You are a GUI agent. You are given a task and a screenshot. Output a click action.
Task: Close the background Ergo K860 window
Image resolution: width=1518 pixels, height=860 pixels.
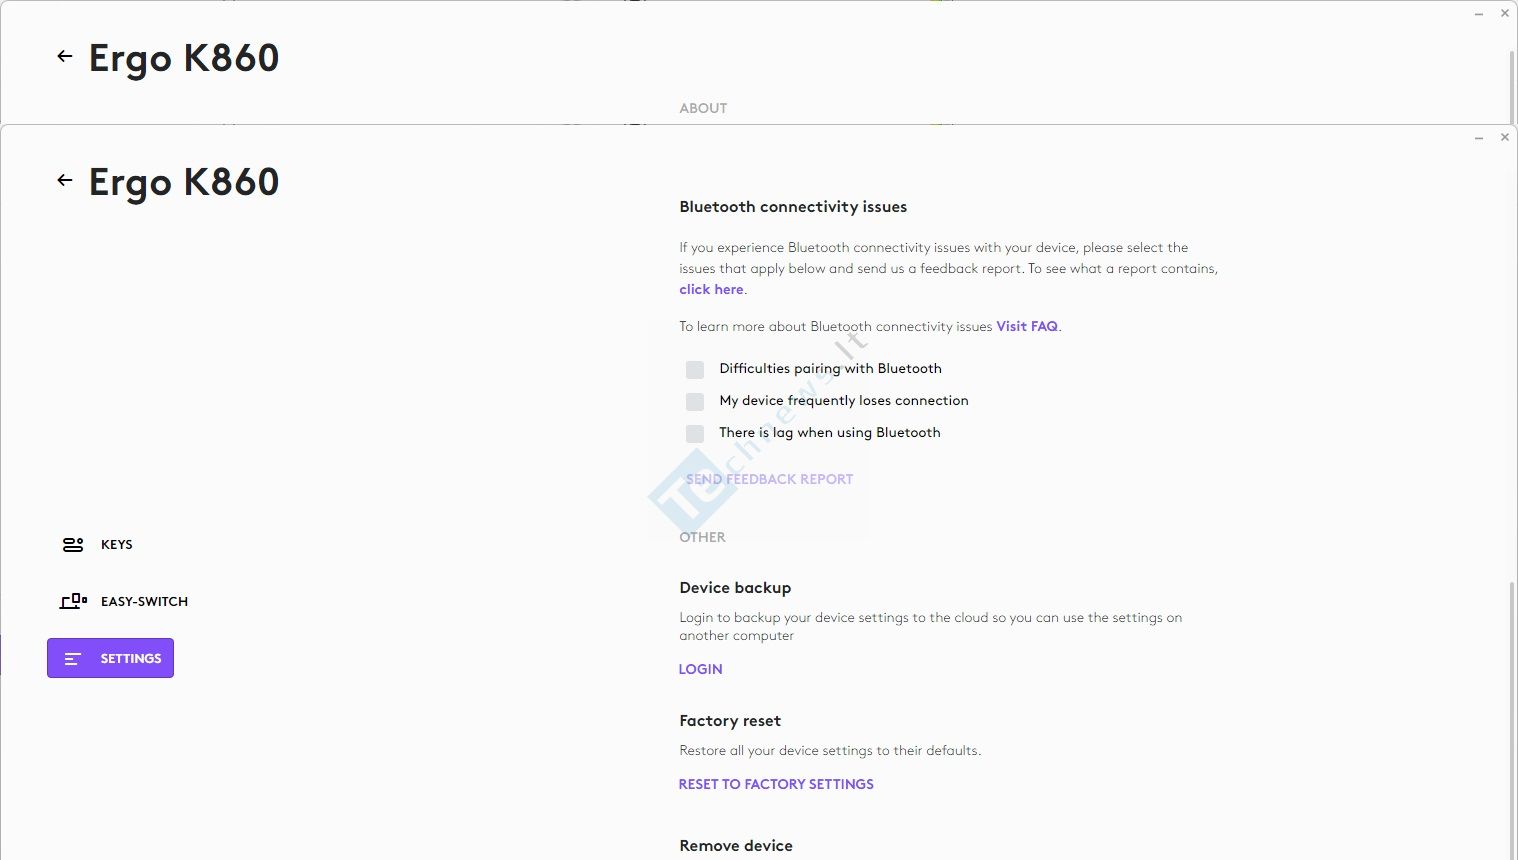point(1505,13)
